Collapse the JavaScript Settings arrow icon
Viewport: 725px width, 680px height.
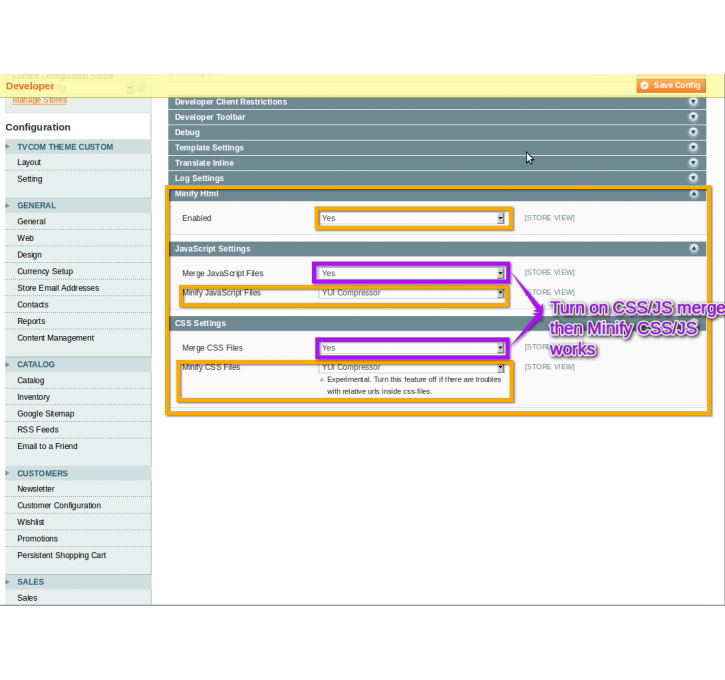click(693, 249)
